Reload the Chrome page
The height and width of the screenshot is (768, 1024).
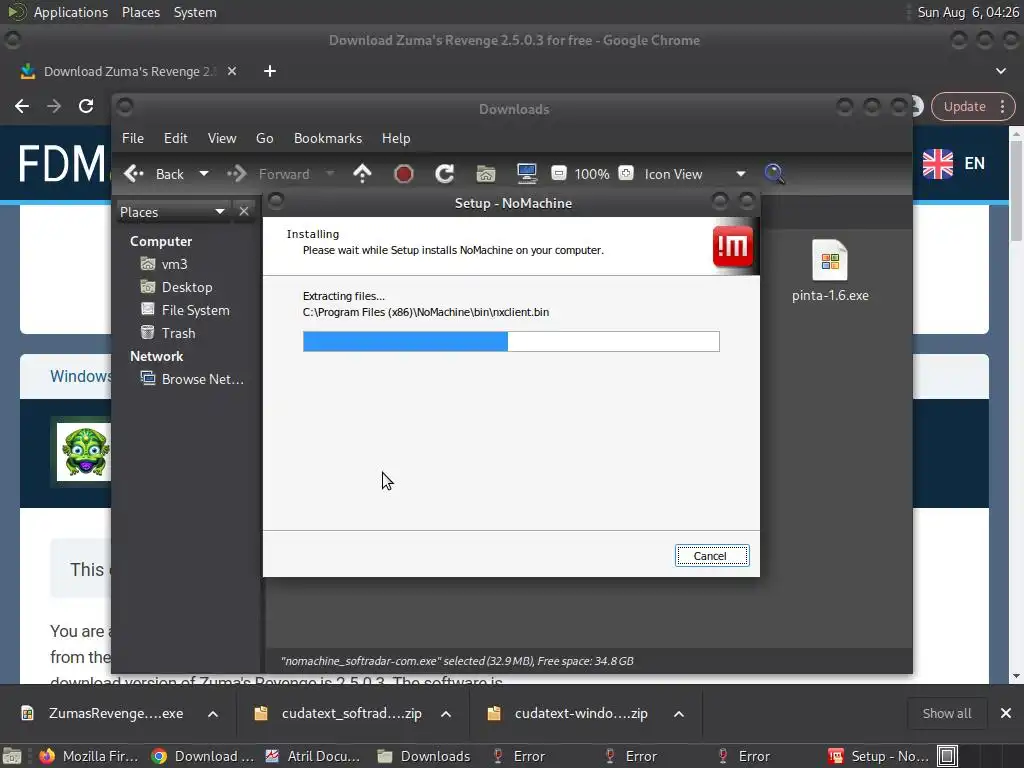pos(86,106)
